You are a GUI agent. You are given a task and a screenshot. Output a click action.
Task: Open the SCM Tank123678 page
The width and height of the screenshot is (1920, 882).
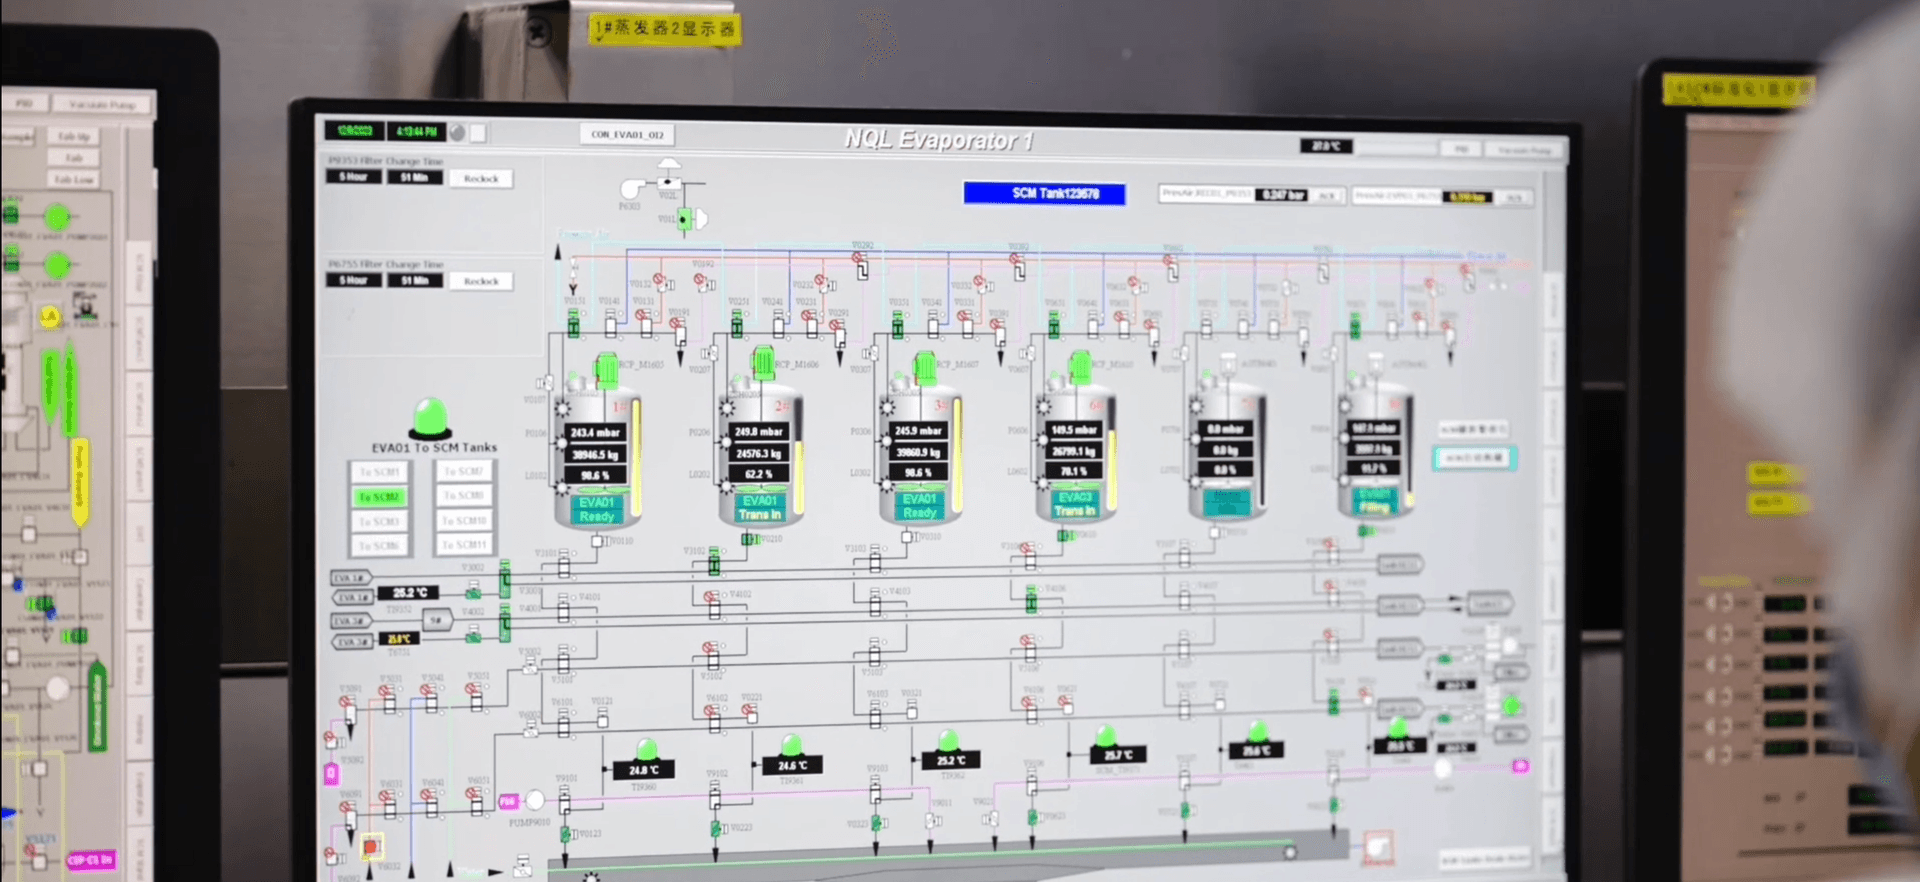pos(1044,193)
